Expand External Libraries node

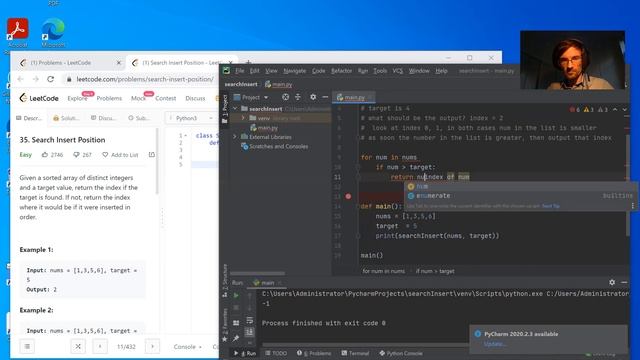(236, 137)
